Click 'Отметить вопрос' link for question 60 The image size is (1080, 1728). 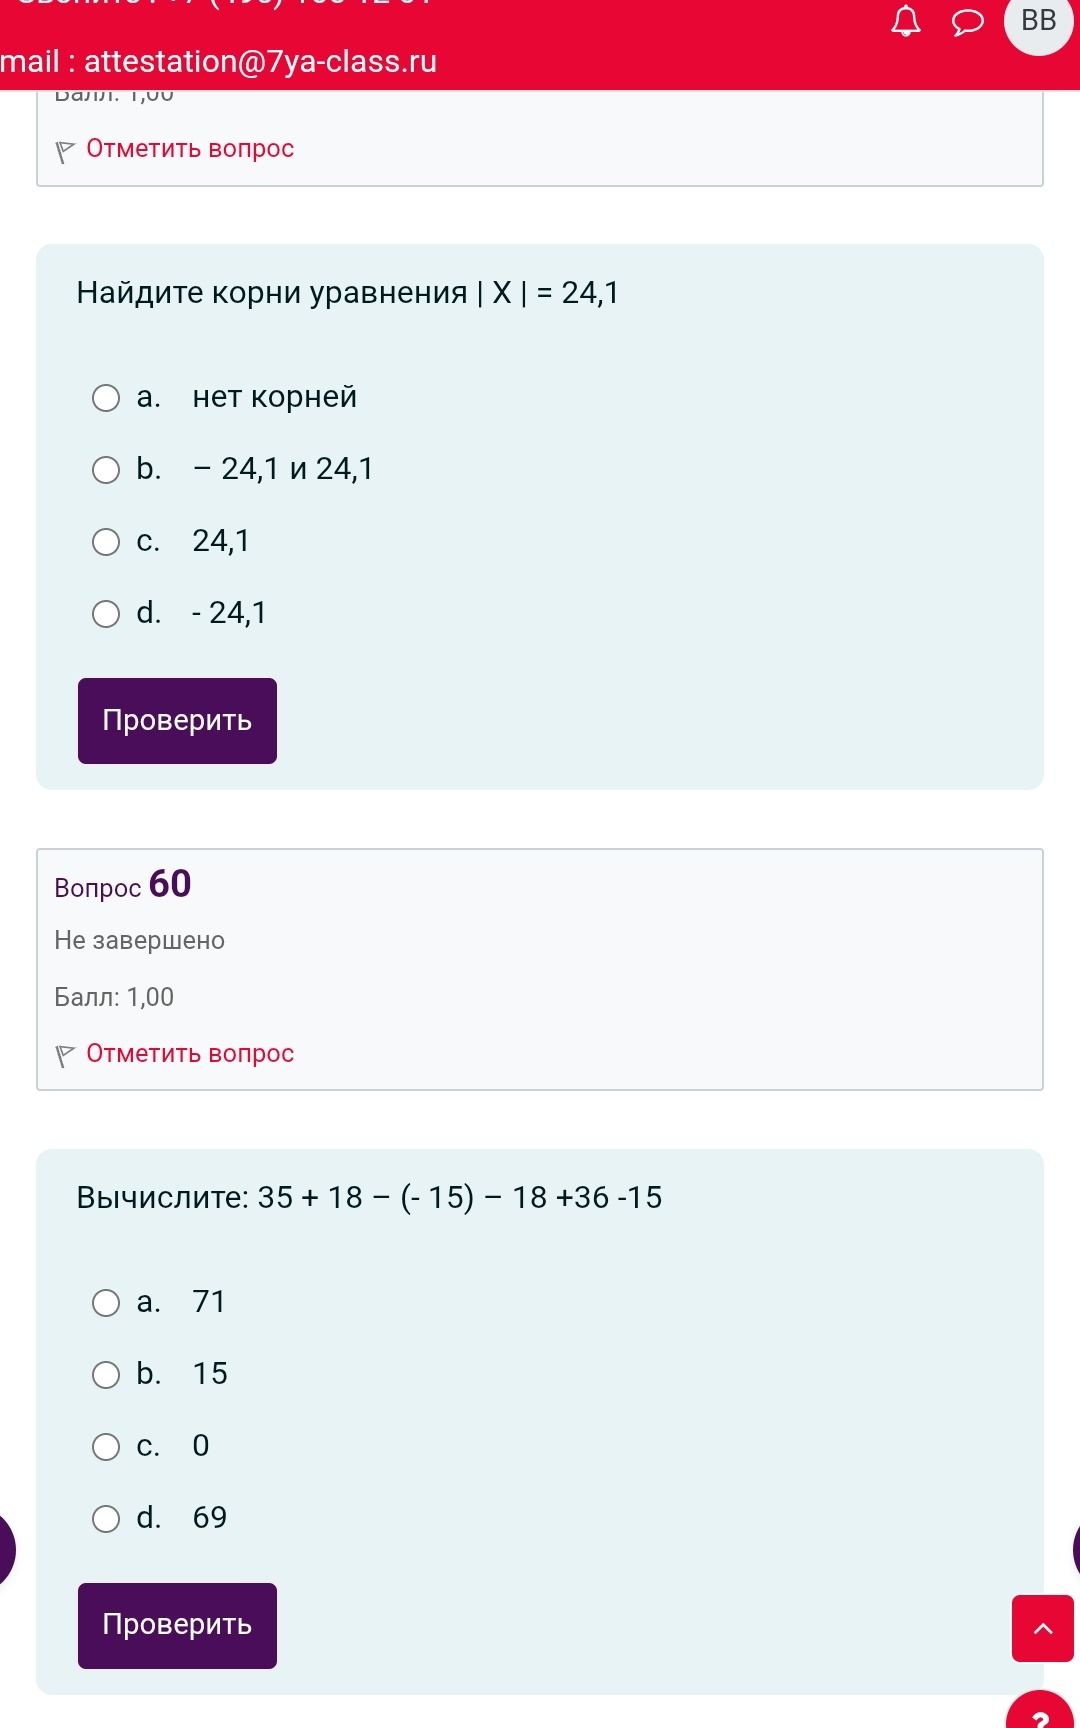pyautogui.click(x=190, y=1053)
